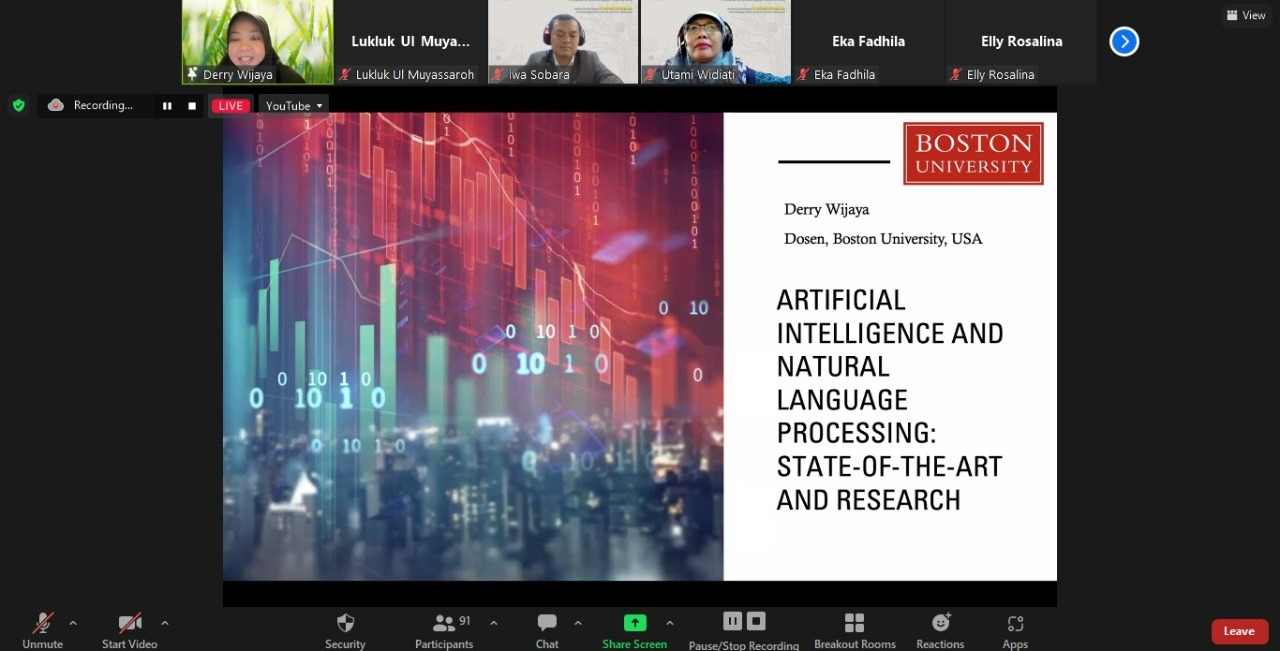Change layout with the View button
The height and width of the screenshot is (651, 1280).
(x=1245, y=15)
